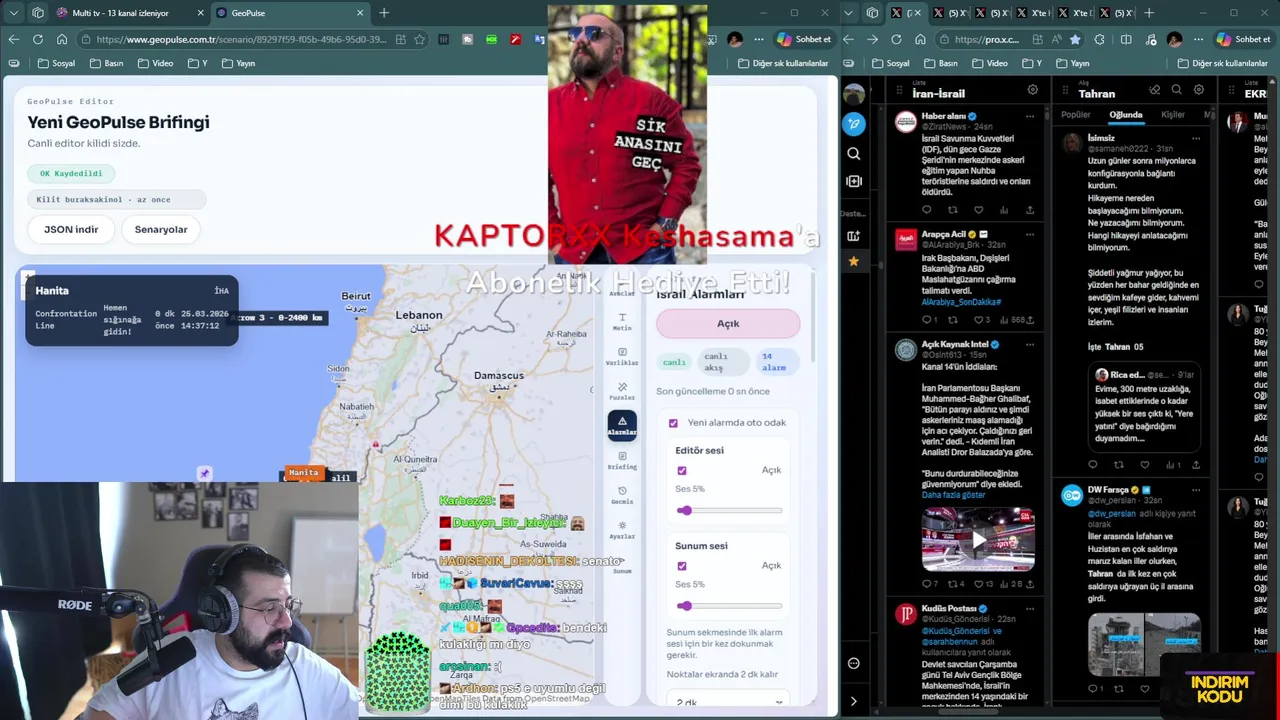Open more options on İsimsiz post
The width and height of the screenshot is (1280, 720).
tap(1195, 138)
